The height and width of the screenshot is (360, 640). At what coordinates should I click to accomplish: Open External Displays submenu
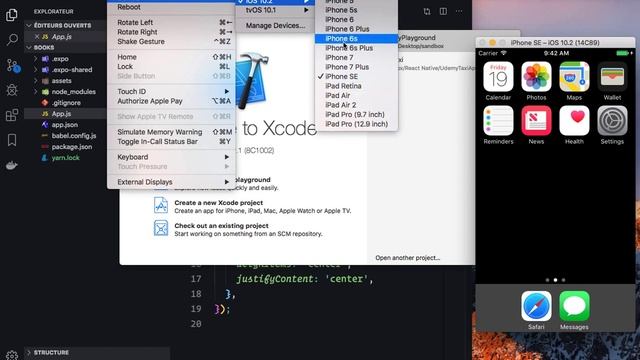tap(171, 182)
